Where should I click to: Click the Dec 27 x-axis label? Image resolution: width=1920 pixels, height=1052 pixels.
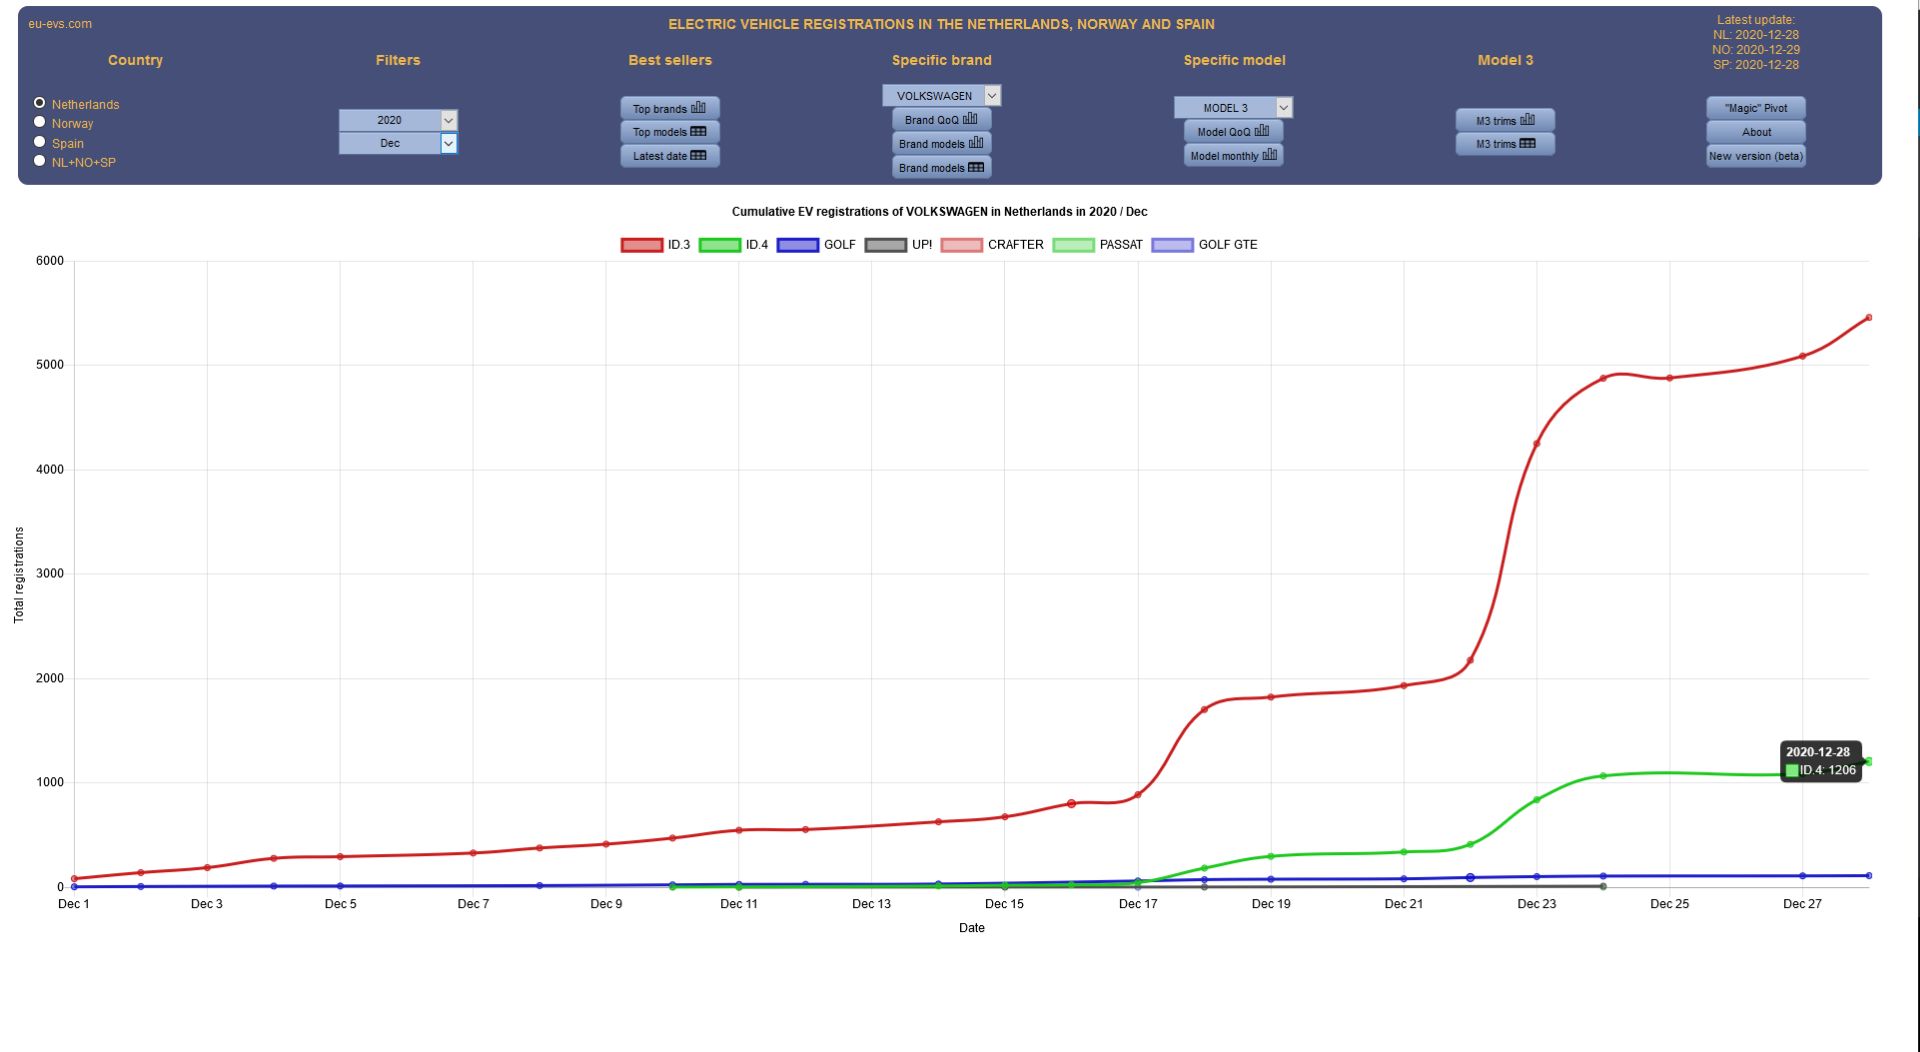pyautogui.click(x=1802, y=904)
